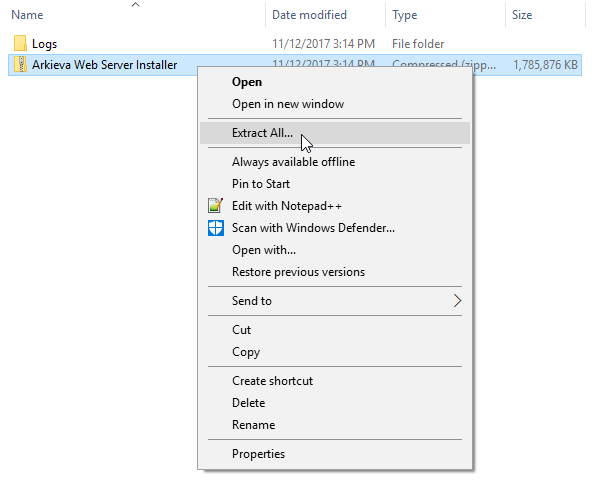The image size is (596, 484).
Task: Click the Windows Defender shield icon
Action: pyautogui.click(x=216, y=228)
